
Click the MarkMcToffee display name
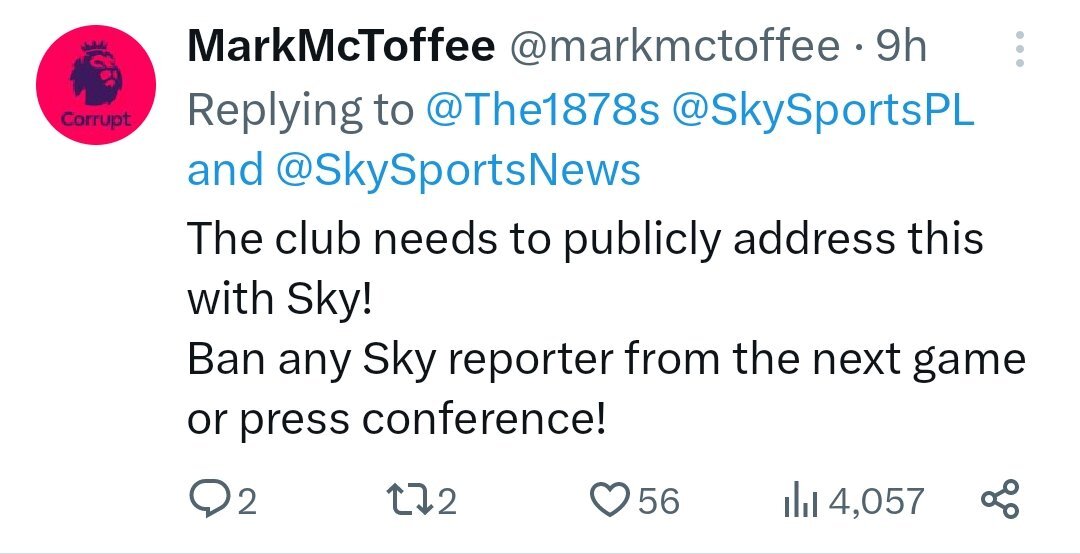click(341, 47)
